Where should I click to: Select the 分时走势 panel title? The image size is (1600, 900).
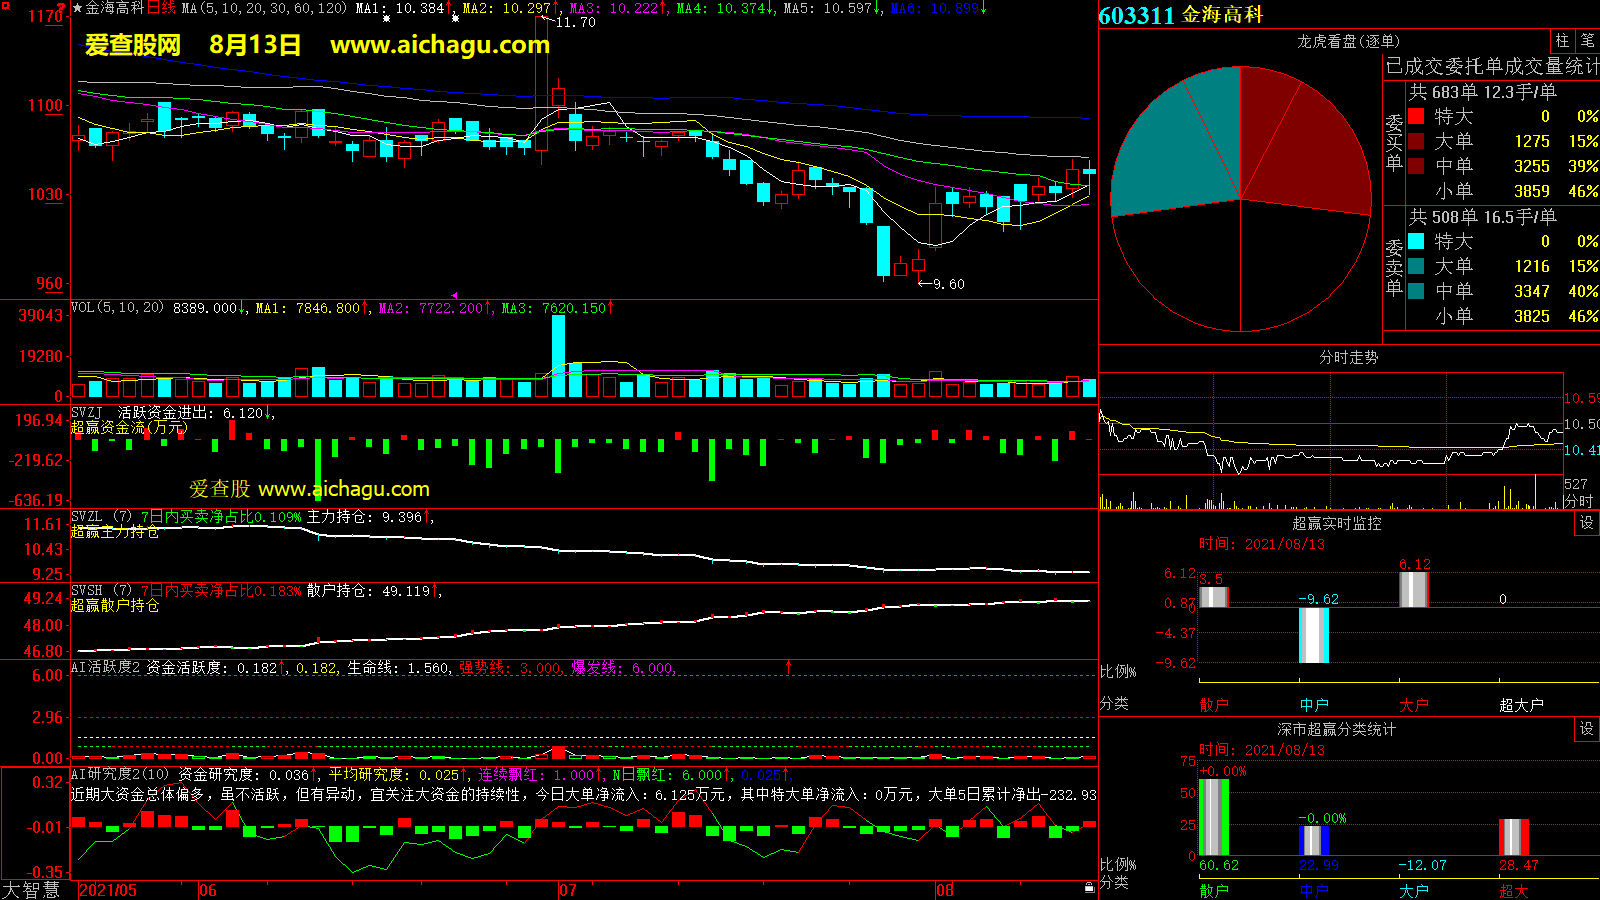[x=1348, y=357]
